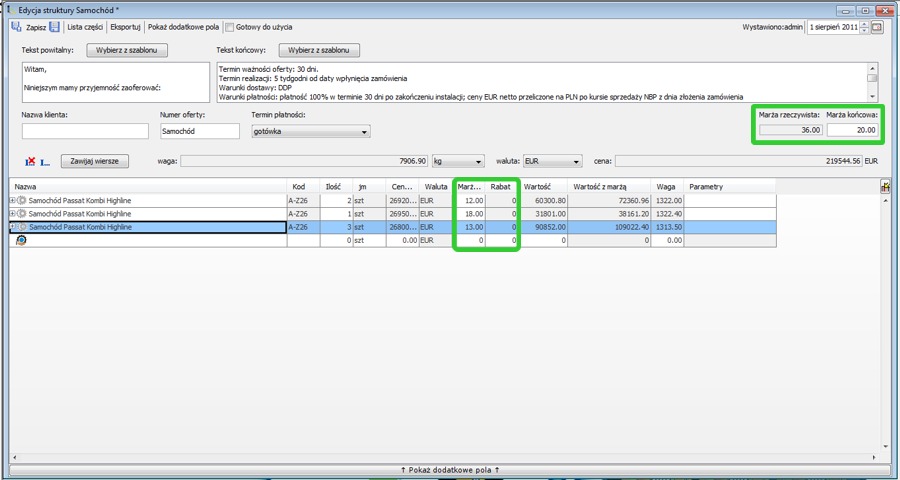Click the blue floppy disk save icon

55,26
